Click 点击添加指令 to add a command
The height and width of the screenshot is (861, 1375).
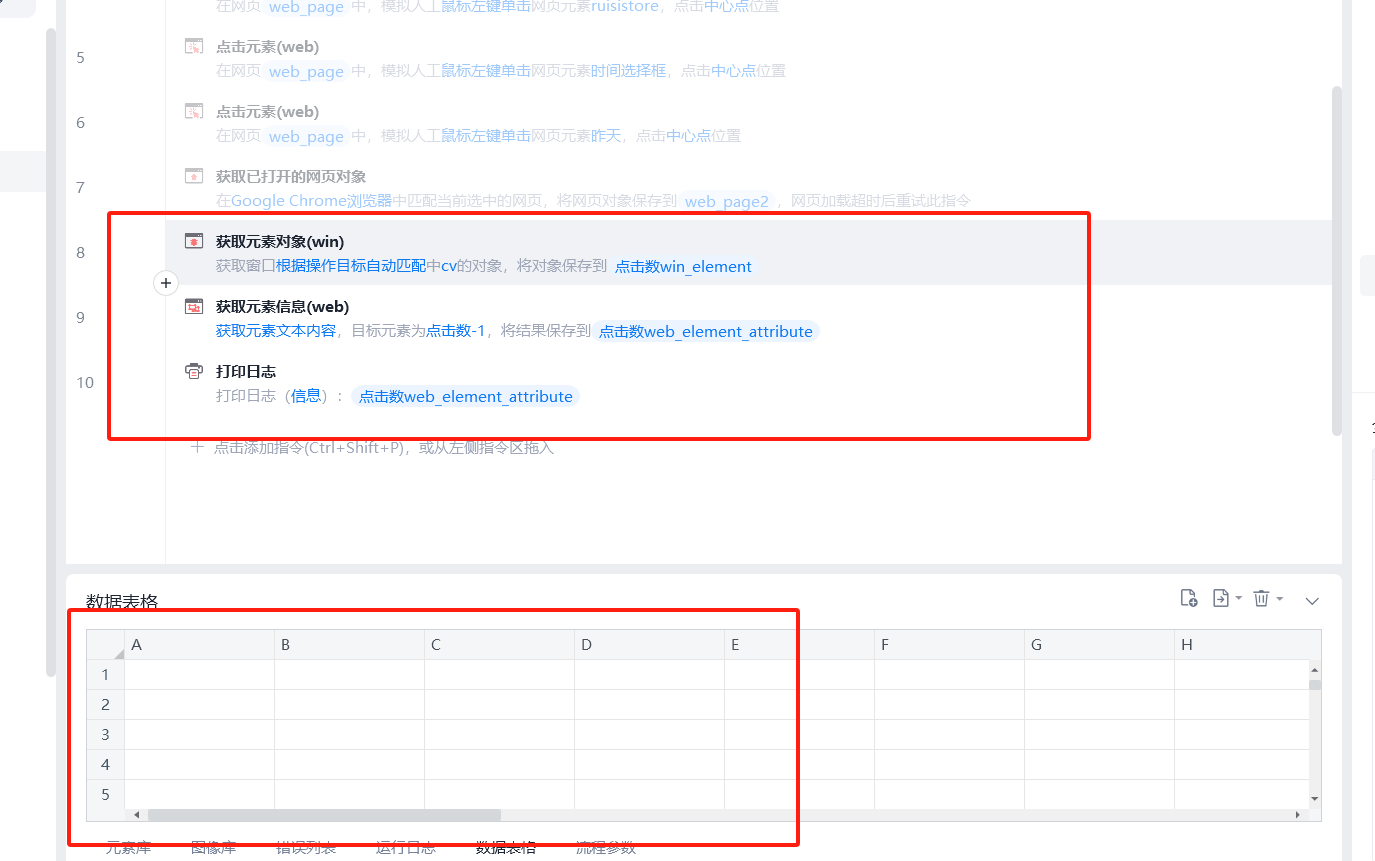372,447
